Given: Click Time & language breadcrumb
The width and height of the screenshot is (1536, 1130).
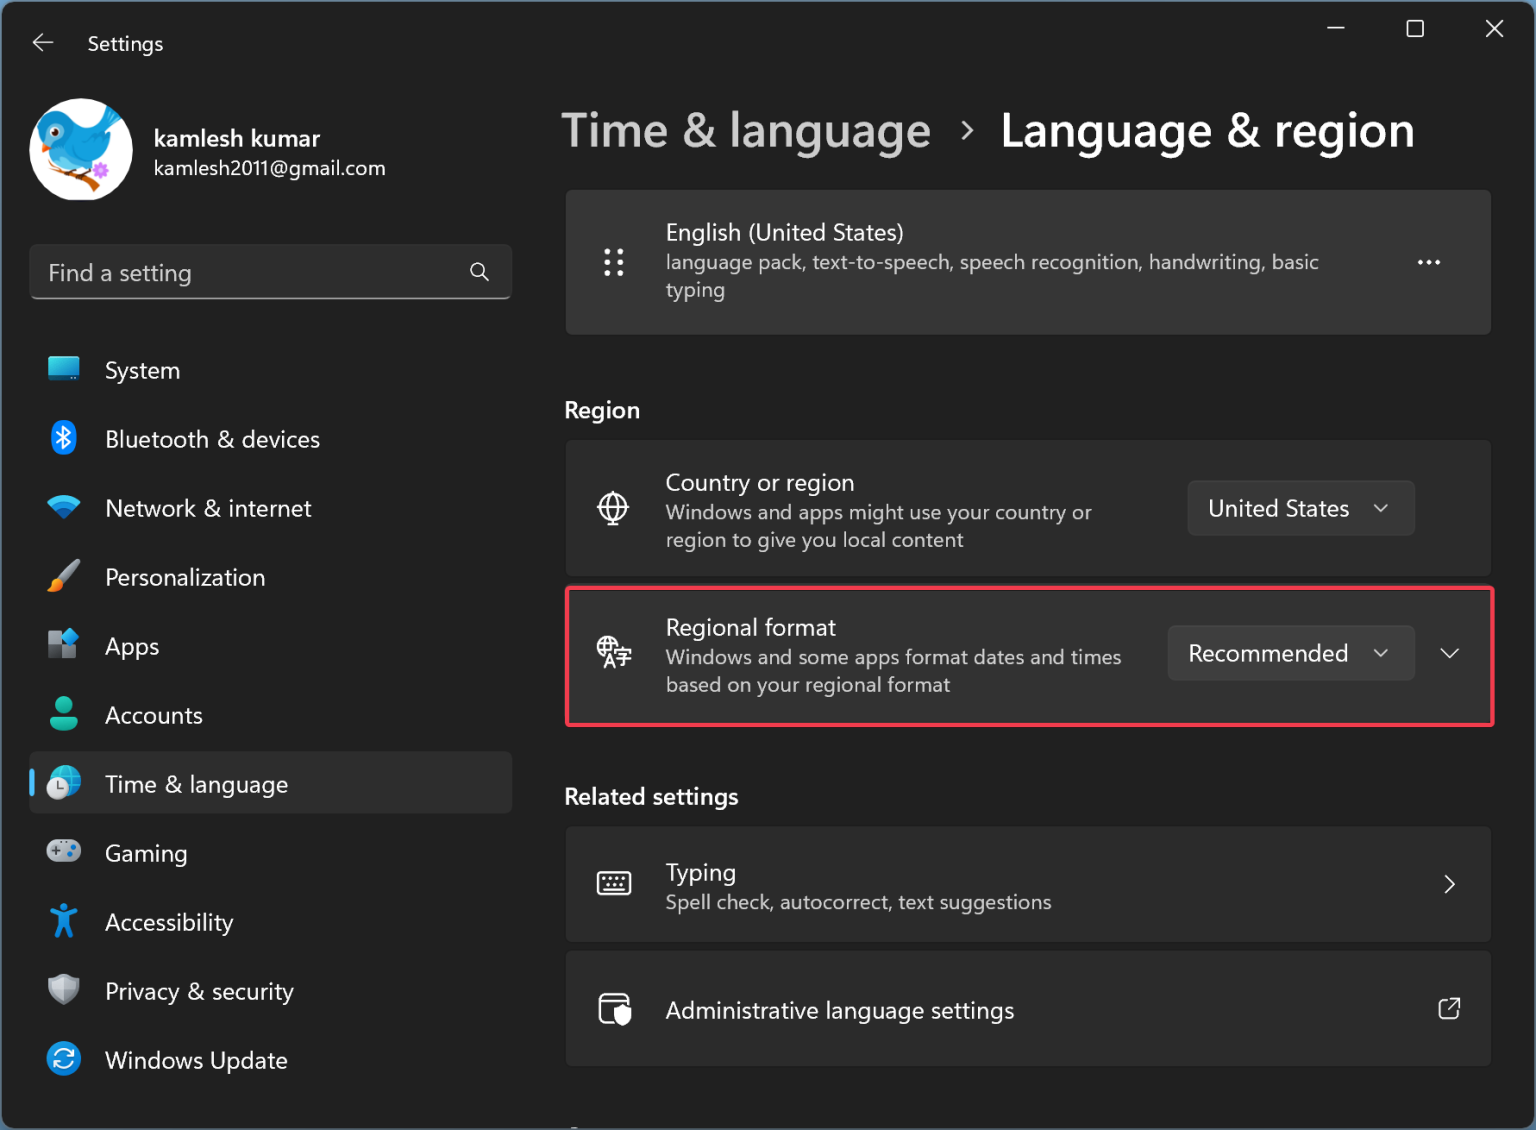Looking at the screenshot, I should click(746, 131).
